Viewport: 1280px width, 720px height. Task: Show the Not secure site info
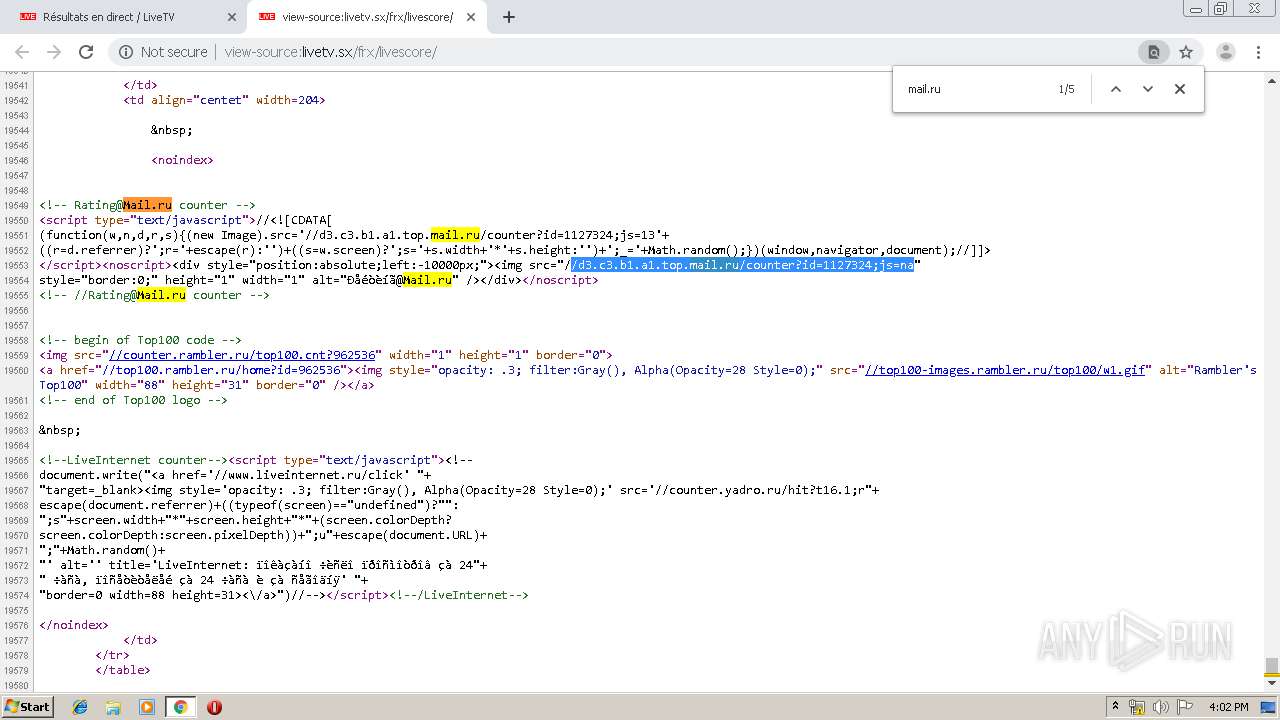point(164,52)
